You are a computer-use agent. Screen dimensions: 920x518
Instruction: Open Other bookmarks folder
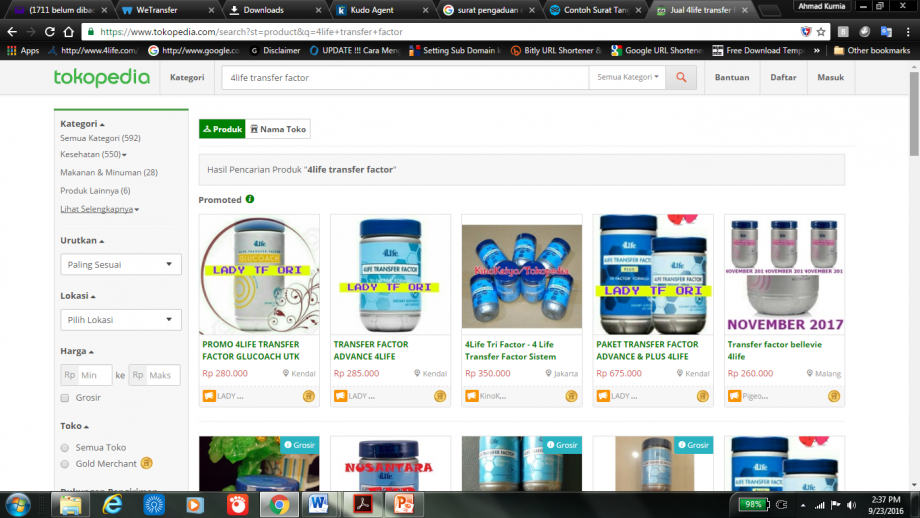(x=872, y=50)
